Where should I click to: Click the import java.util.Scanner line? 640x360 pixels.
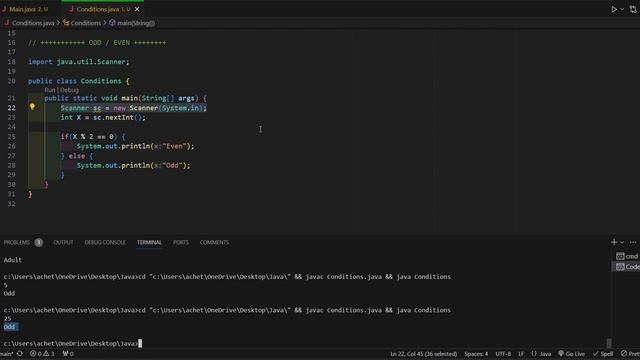click(x=79, y=62)
